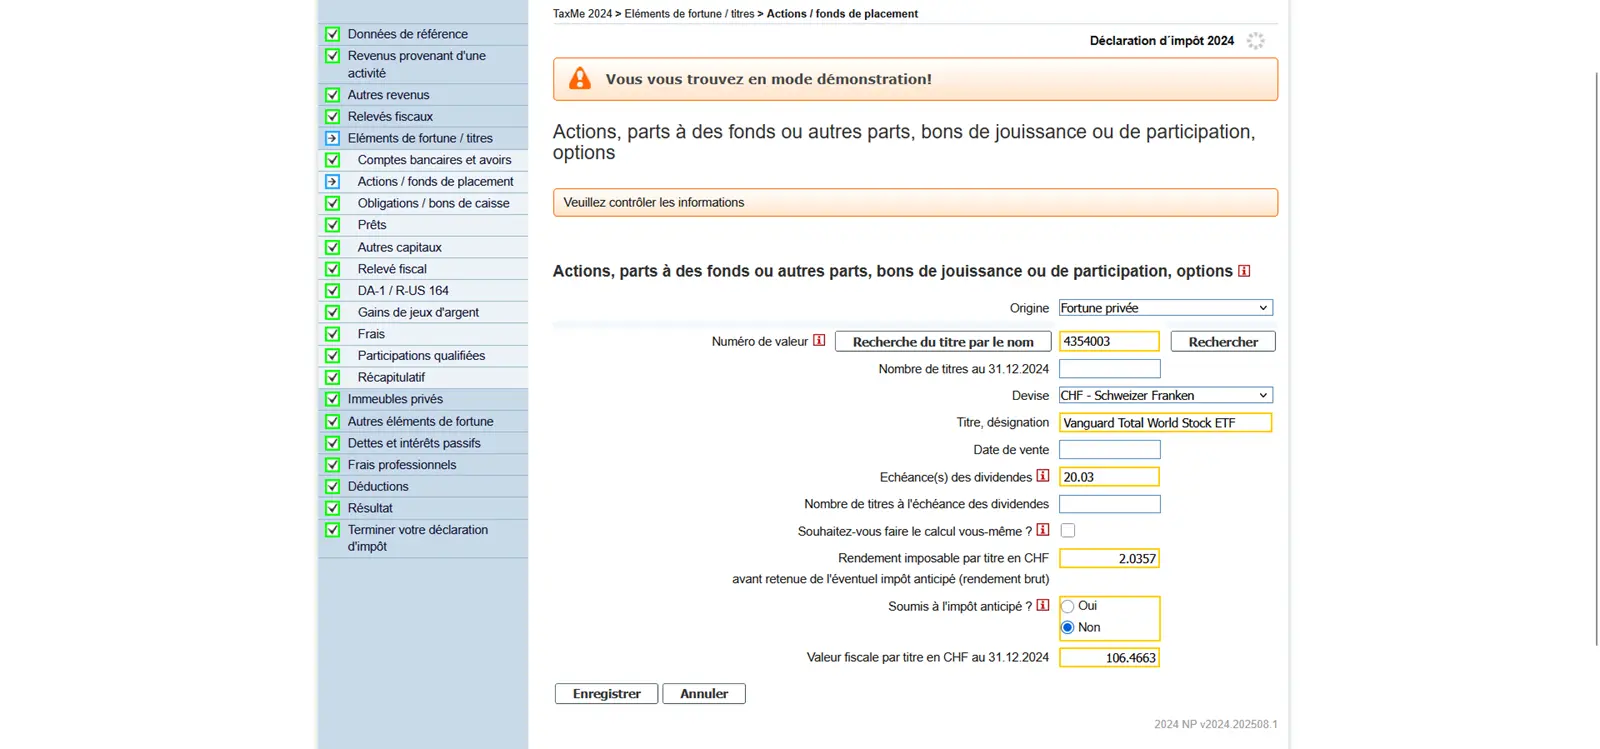Image resolution: width=1600 pixels, height=749 pixels.
Task: Click the TaxMe 2024 breadcrumb link
Action: [x=582, y=14]
